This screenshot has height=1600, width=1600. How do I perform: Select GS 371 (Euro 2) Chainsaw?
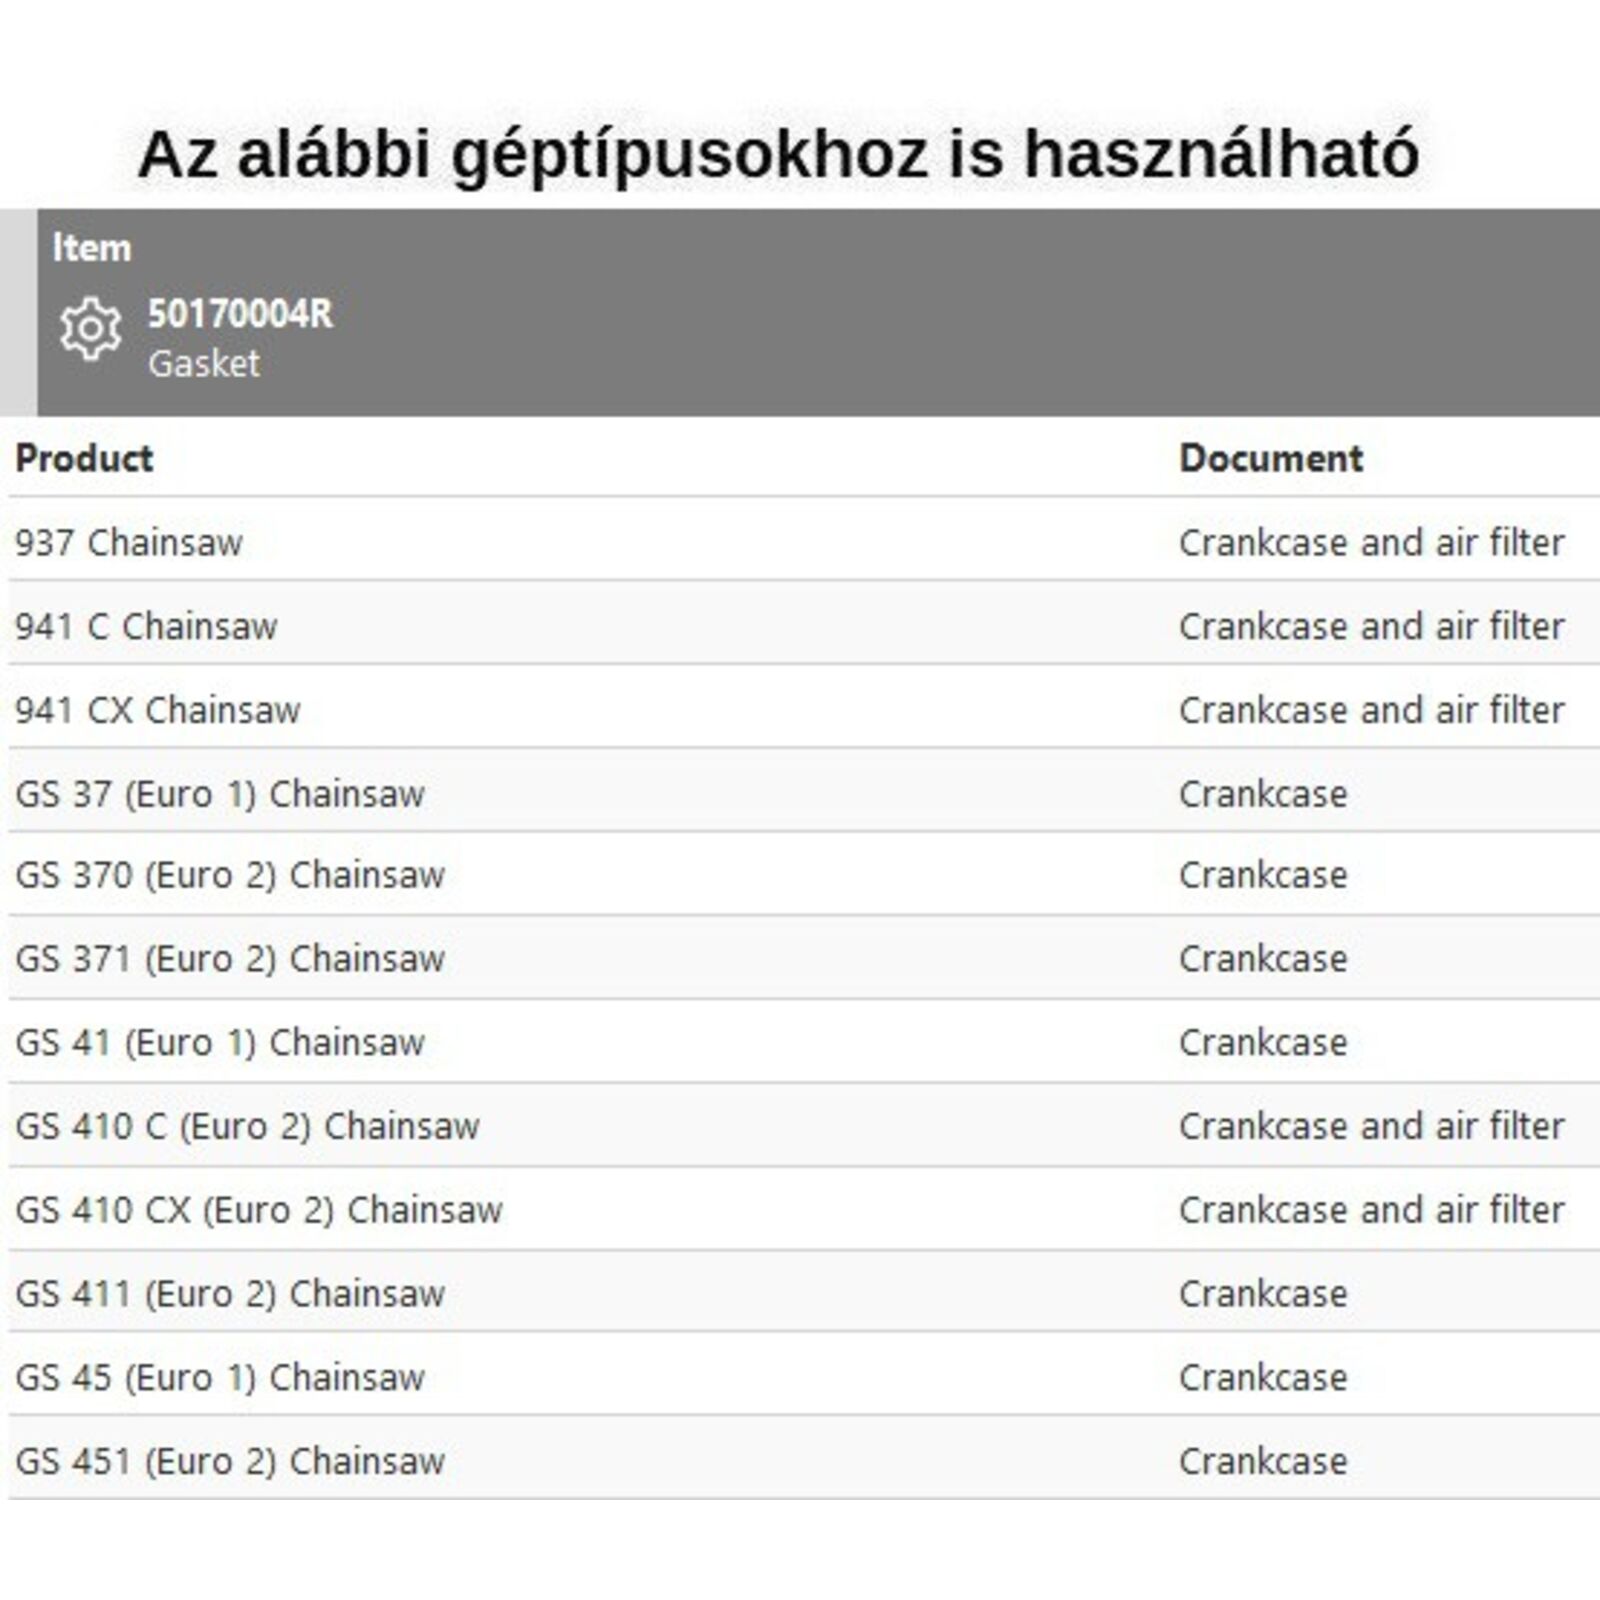pyautogui.click(x=230, y=959)
